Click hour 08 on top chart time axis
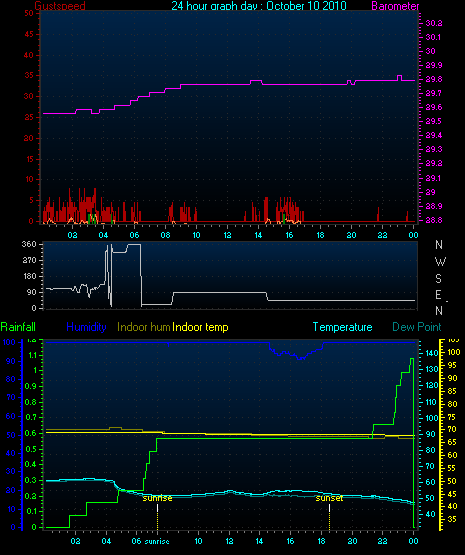This screenshot has width=465, height=555. click(x=165, y=235)
